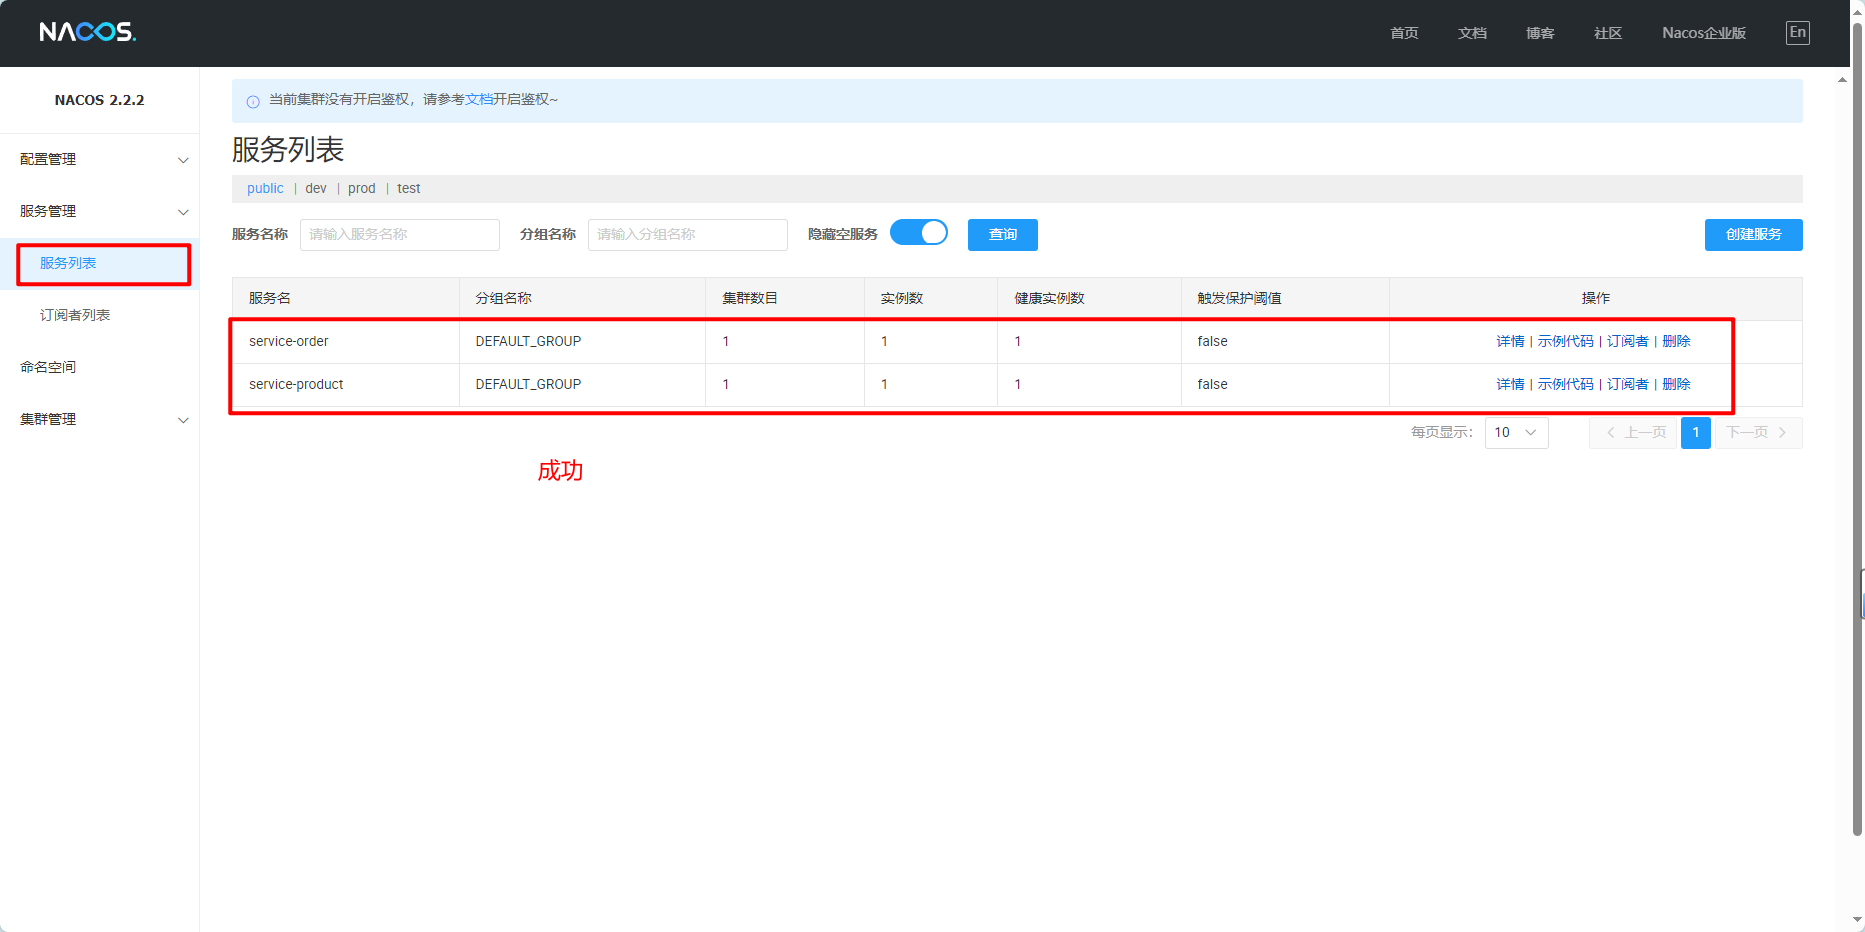Viewport: 1865px width, 932px height.
Task: Switch language with the En icon
Action: (1797, 33)
